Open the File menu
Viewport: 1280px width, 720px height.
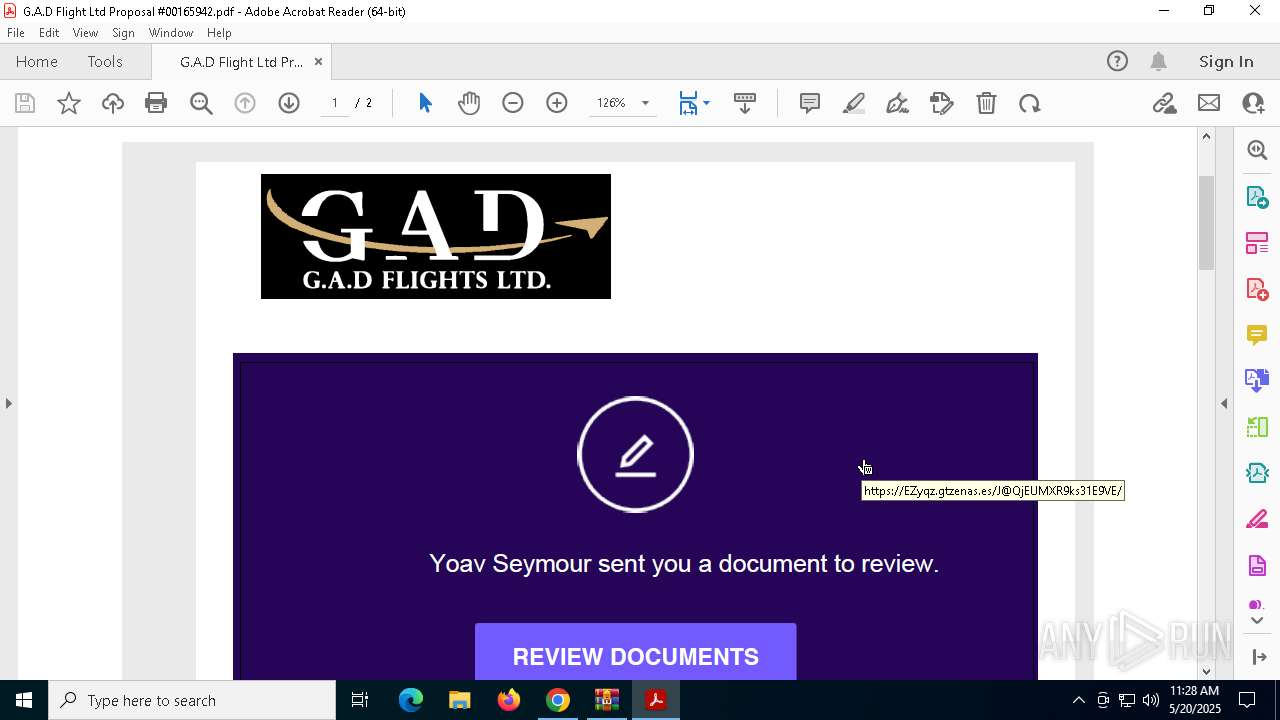pos(16,33)
